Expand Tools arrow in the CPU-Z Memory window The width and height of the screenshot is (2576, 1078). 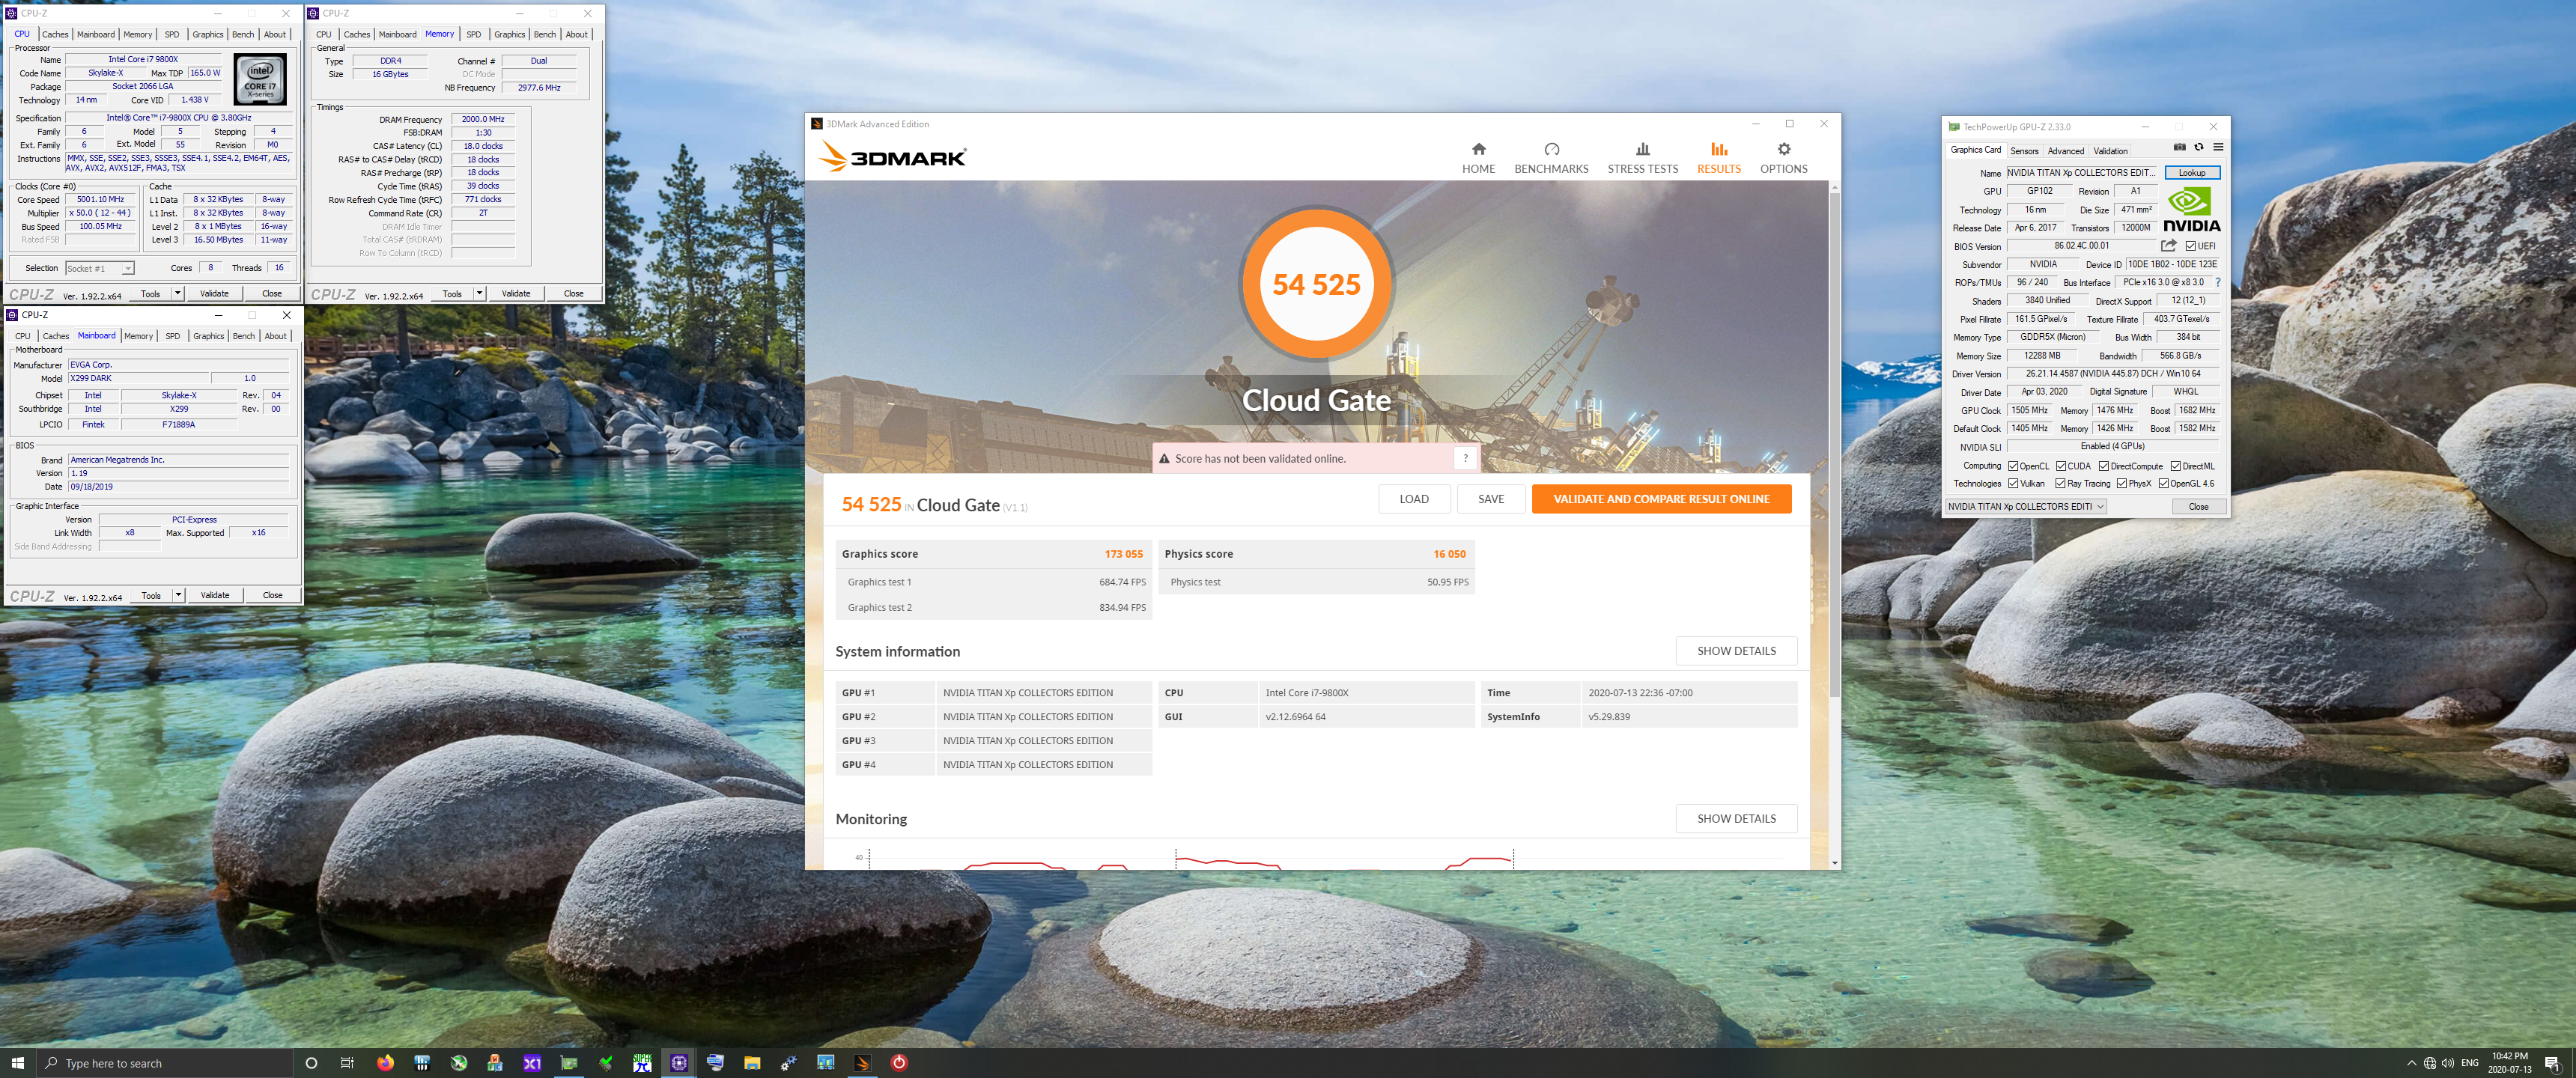pos(480,293)
